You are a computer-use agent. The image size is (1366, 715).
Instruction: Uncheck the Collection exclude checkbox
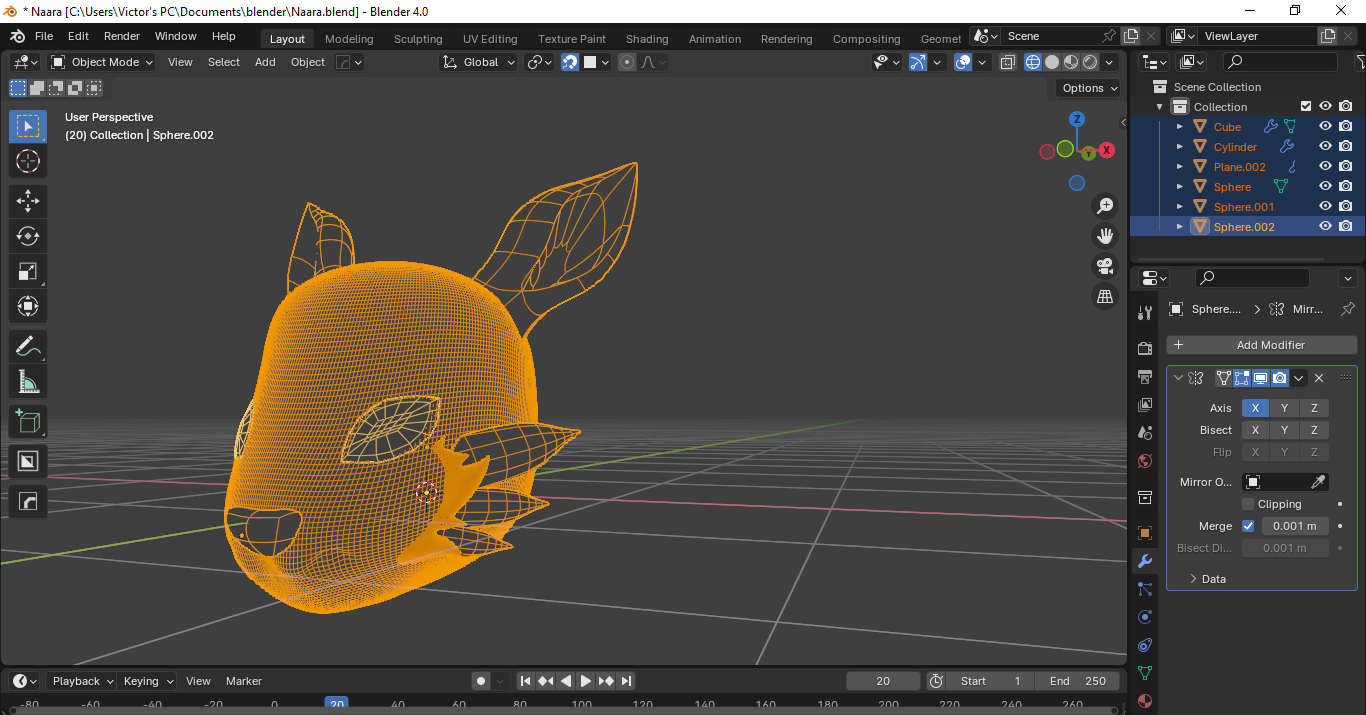point(1305,107)
